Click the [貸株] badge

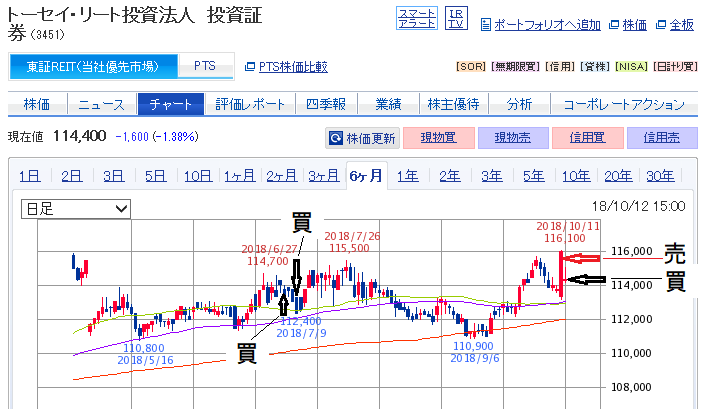[595, 67]
